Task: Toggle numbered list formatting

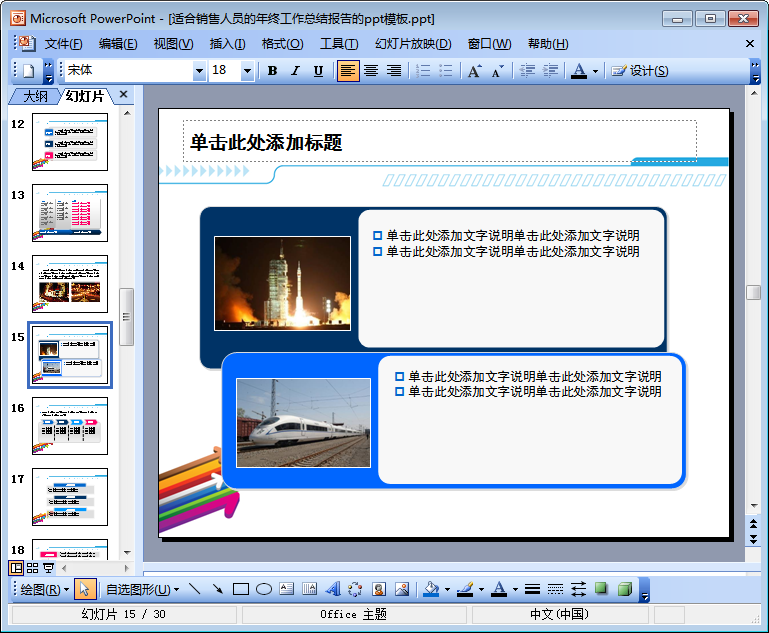Action: [423, 71]
